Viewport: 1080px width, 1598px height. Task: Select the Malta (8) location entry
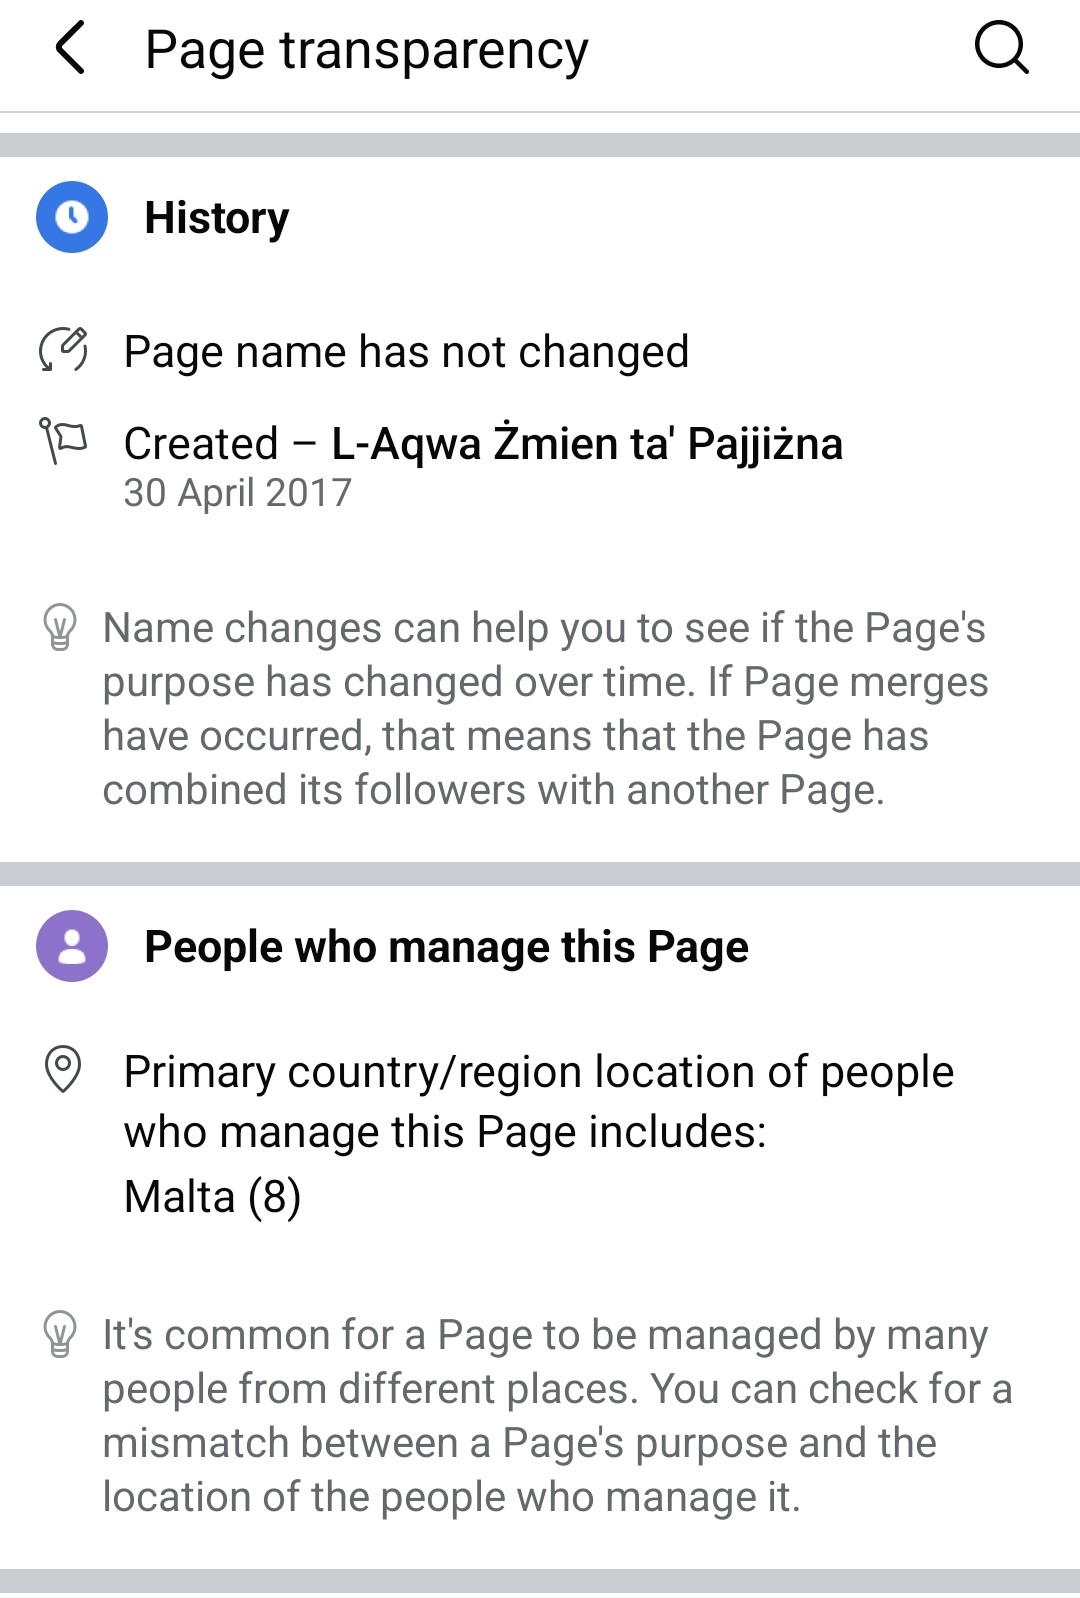[212, 1196]
